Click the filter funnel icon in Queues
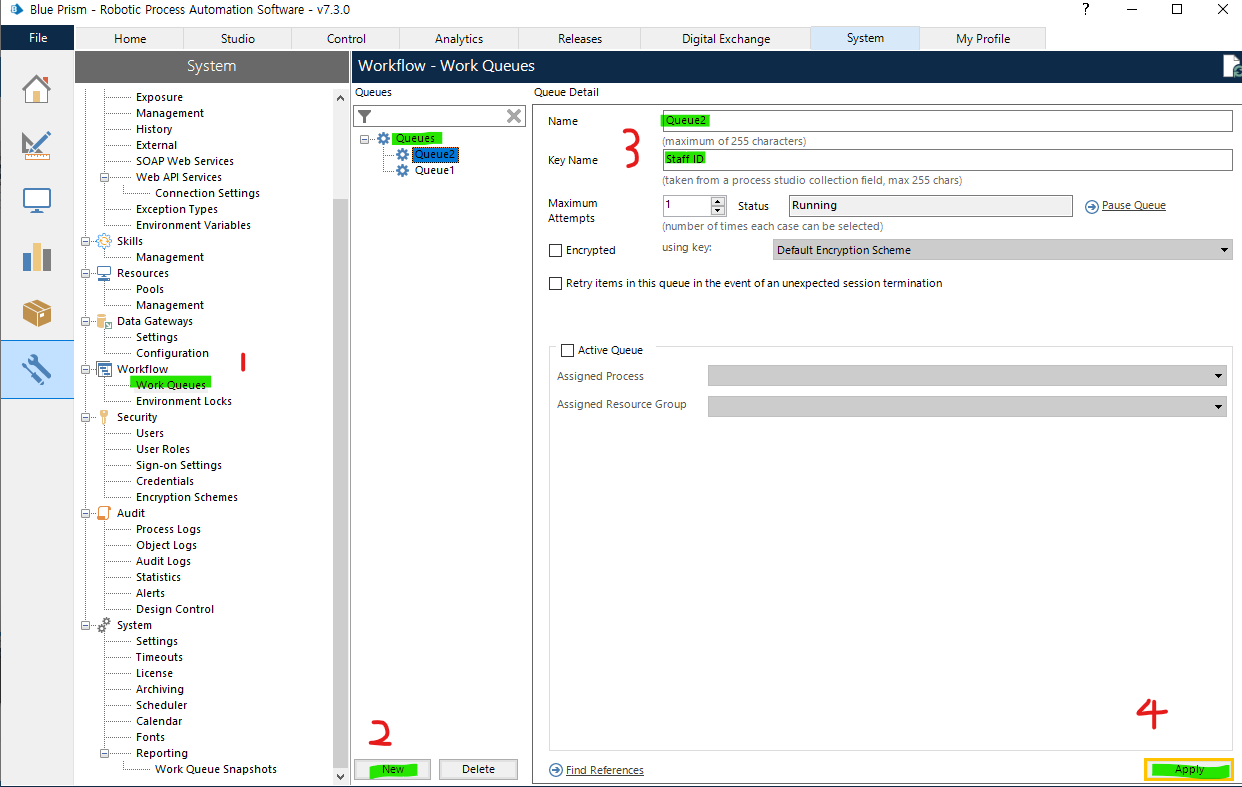Image resolution: width=1242 pixels, height=787 pixels. tap(365, 116)
